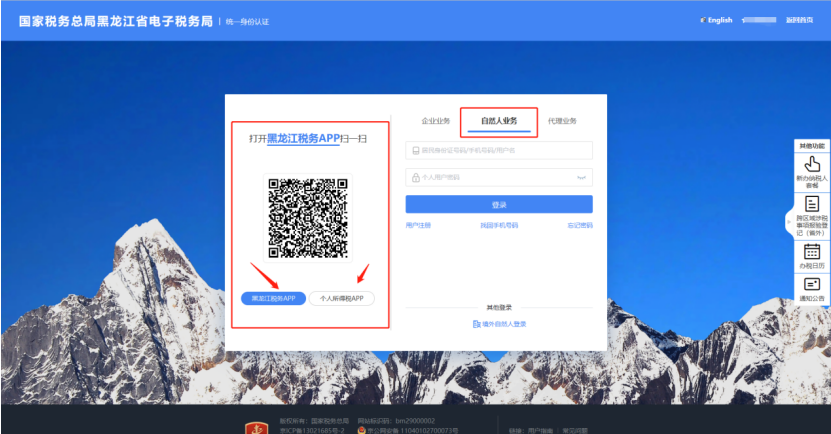Click the police badge icon in footer
Viewport: 831px width, 434px height.
[361, 431]
